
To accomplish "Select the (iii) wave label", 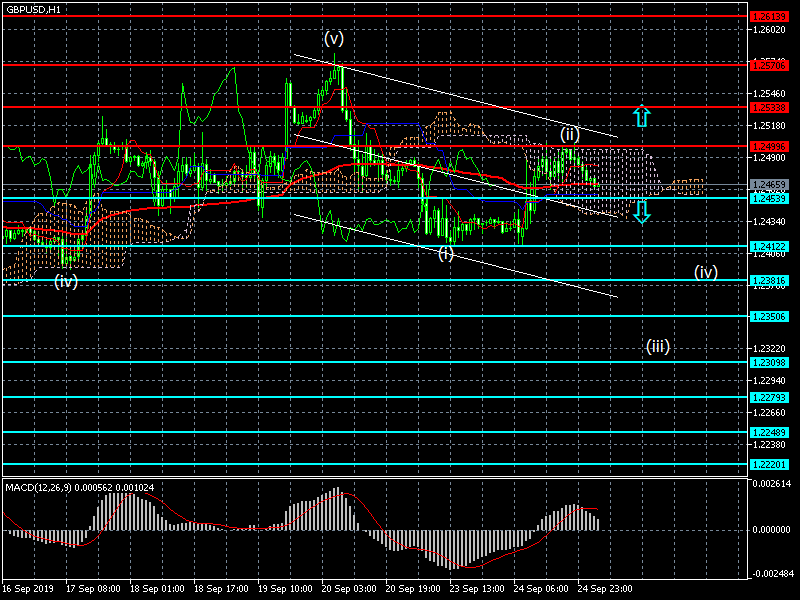I will click(658, 346).
